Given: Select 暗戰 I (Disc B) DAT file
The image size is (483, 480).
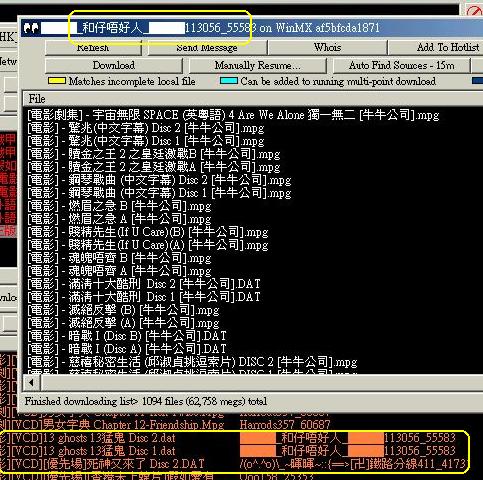Looking at the screenshot, I should pyautogui.click(x=127, y=336).
